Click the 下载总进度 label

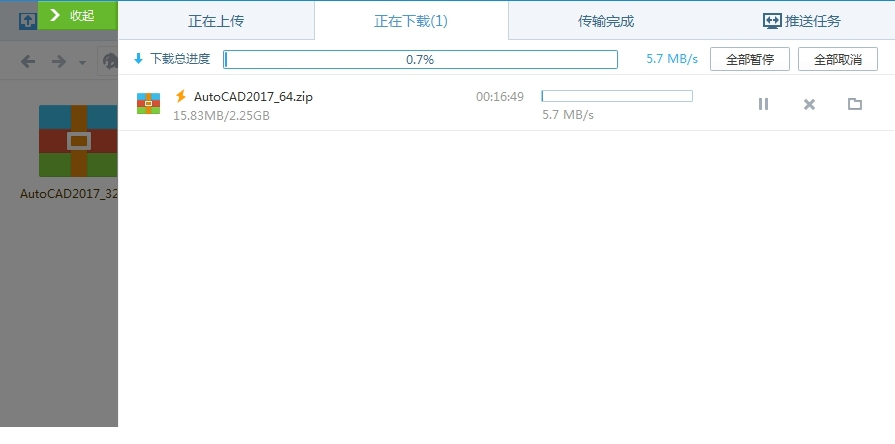[180, 59]
